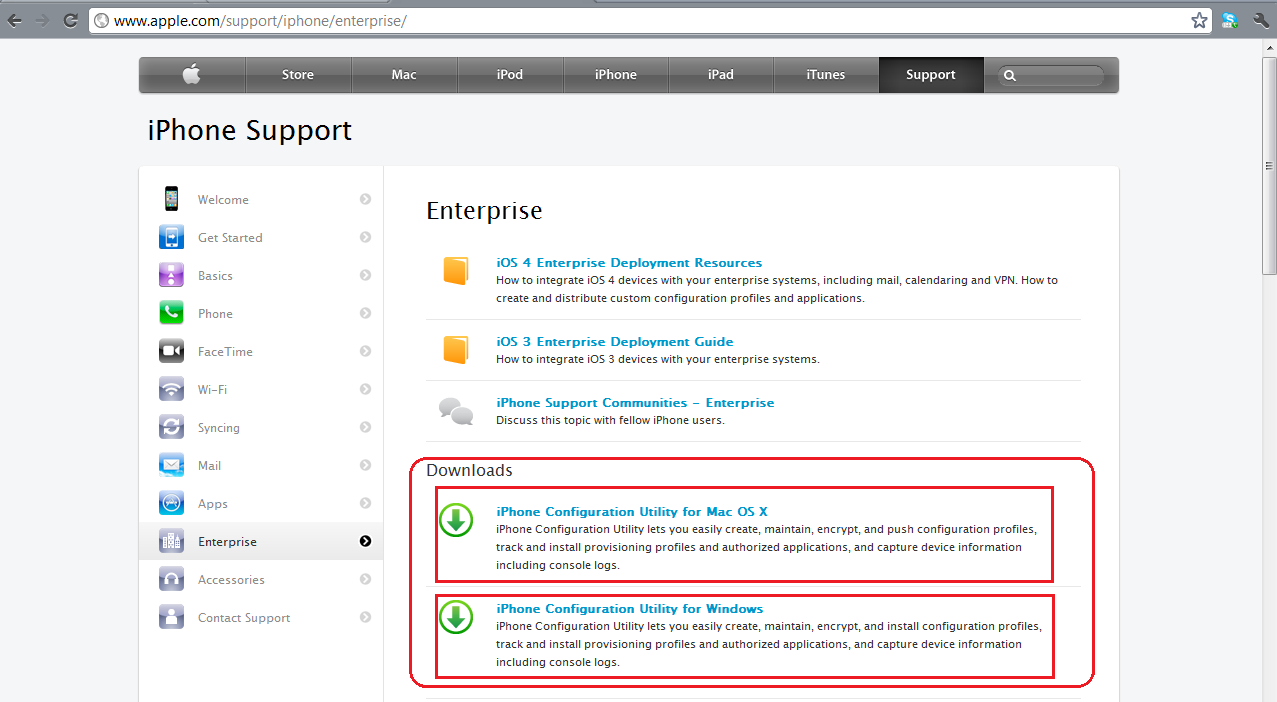Screen dimensions: 1277x702
Task: Expand the Wi-Fi row arrow
Action: [365, 389]
